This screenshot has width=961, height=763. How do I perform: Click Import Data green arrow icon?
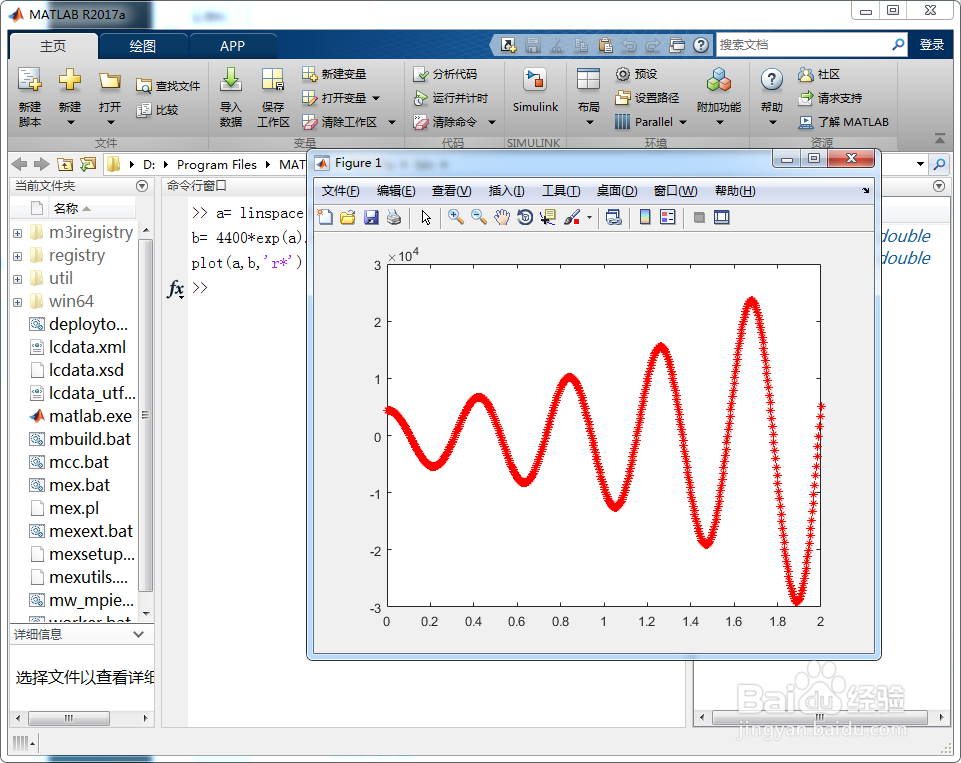click(230, 80)
